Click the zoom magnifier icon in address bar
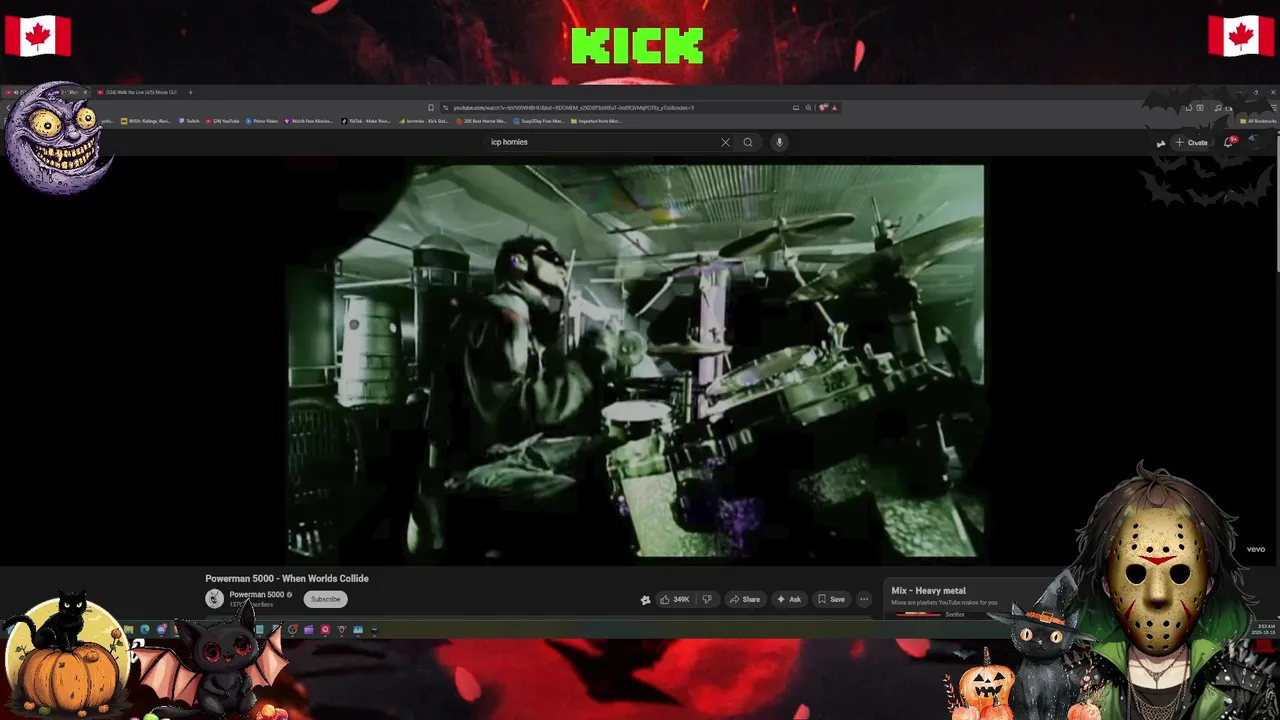Screen dimensions: 1280x720 point(808,107)
